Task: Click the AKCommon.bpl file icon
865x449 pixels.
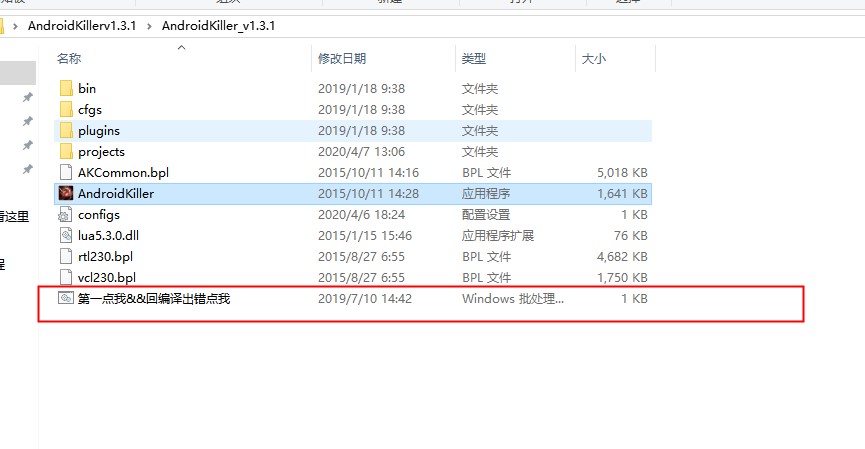Action: [x=66, y=172]
